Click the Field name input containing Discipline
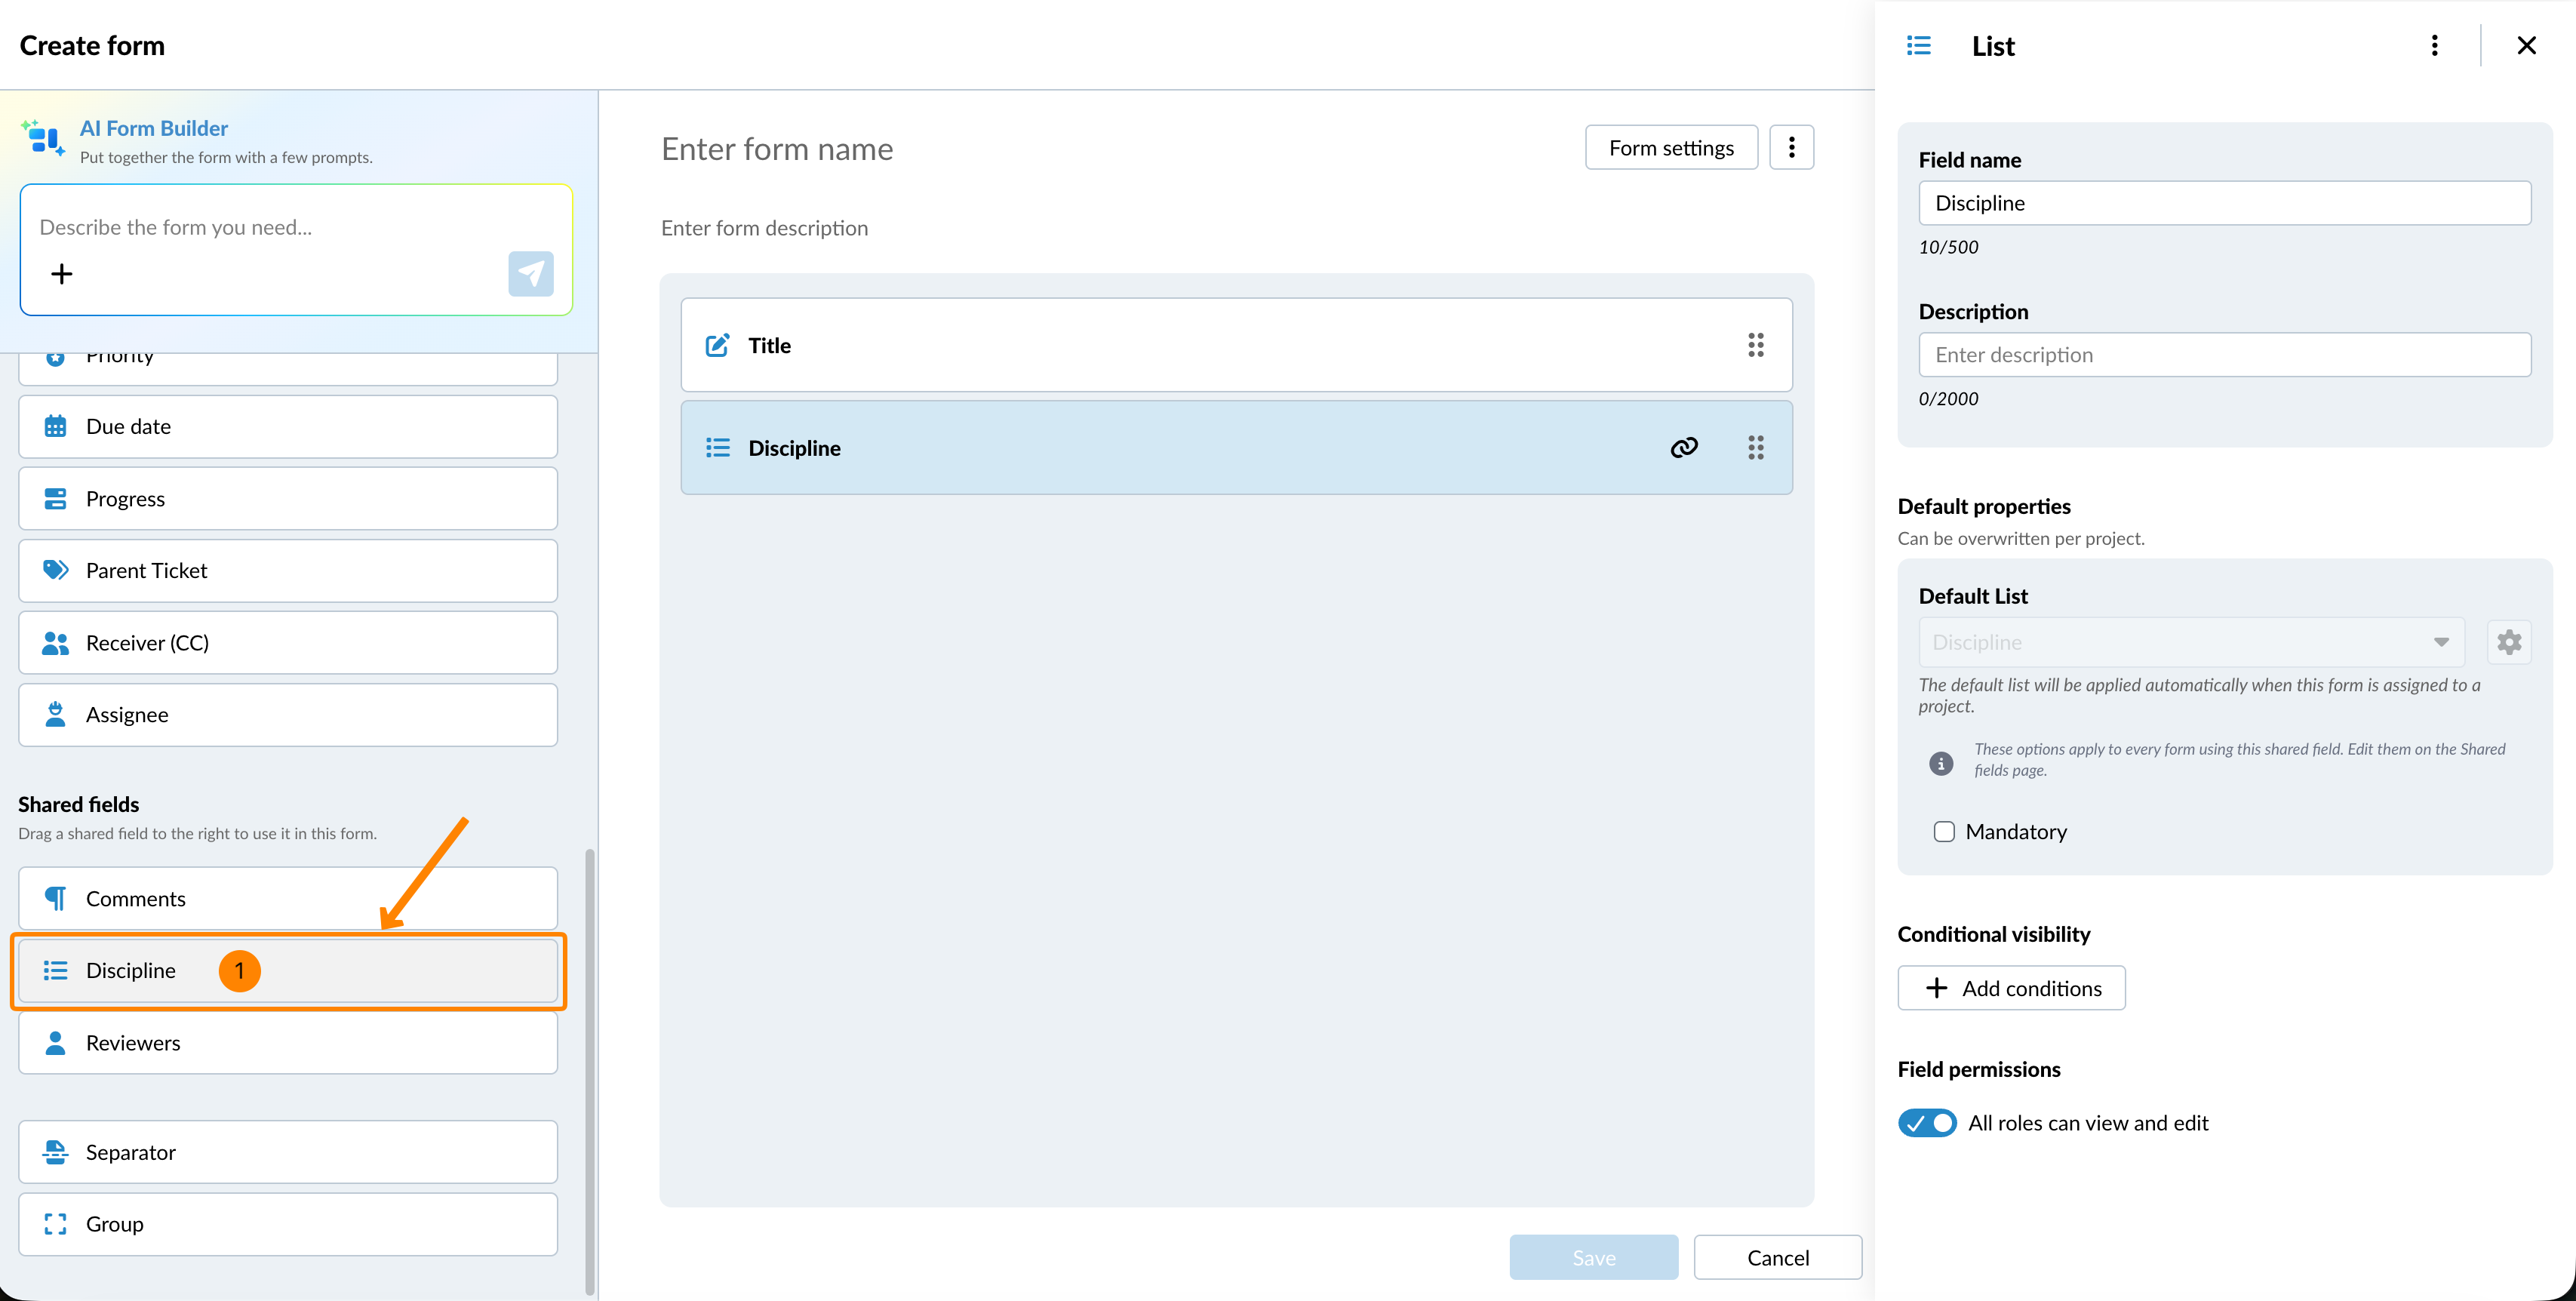The width and height of the screenshot is (2576, 1301). coord(2225,203)
